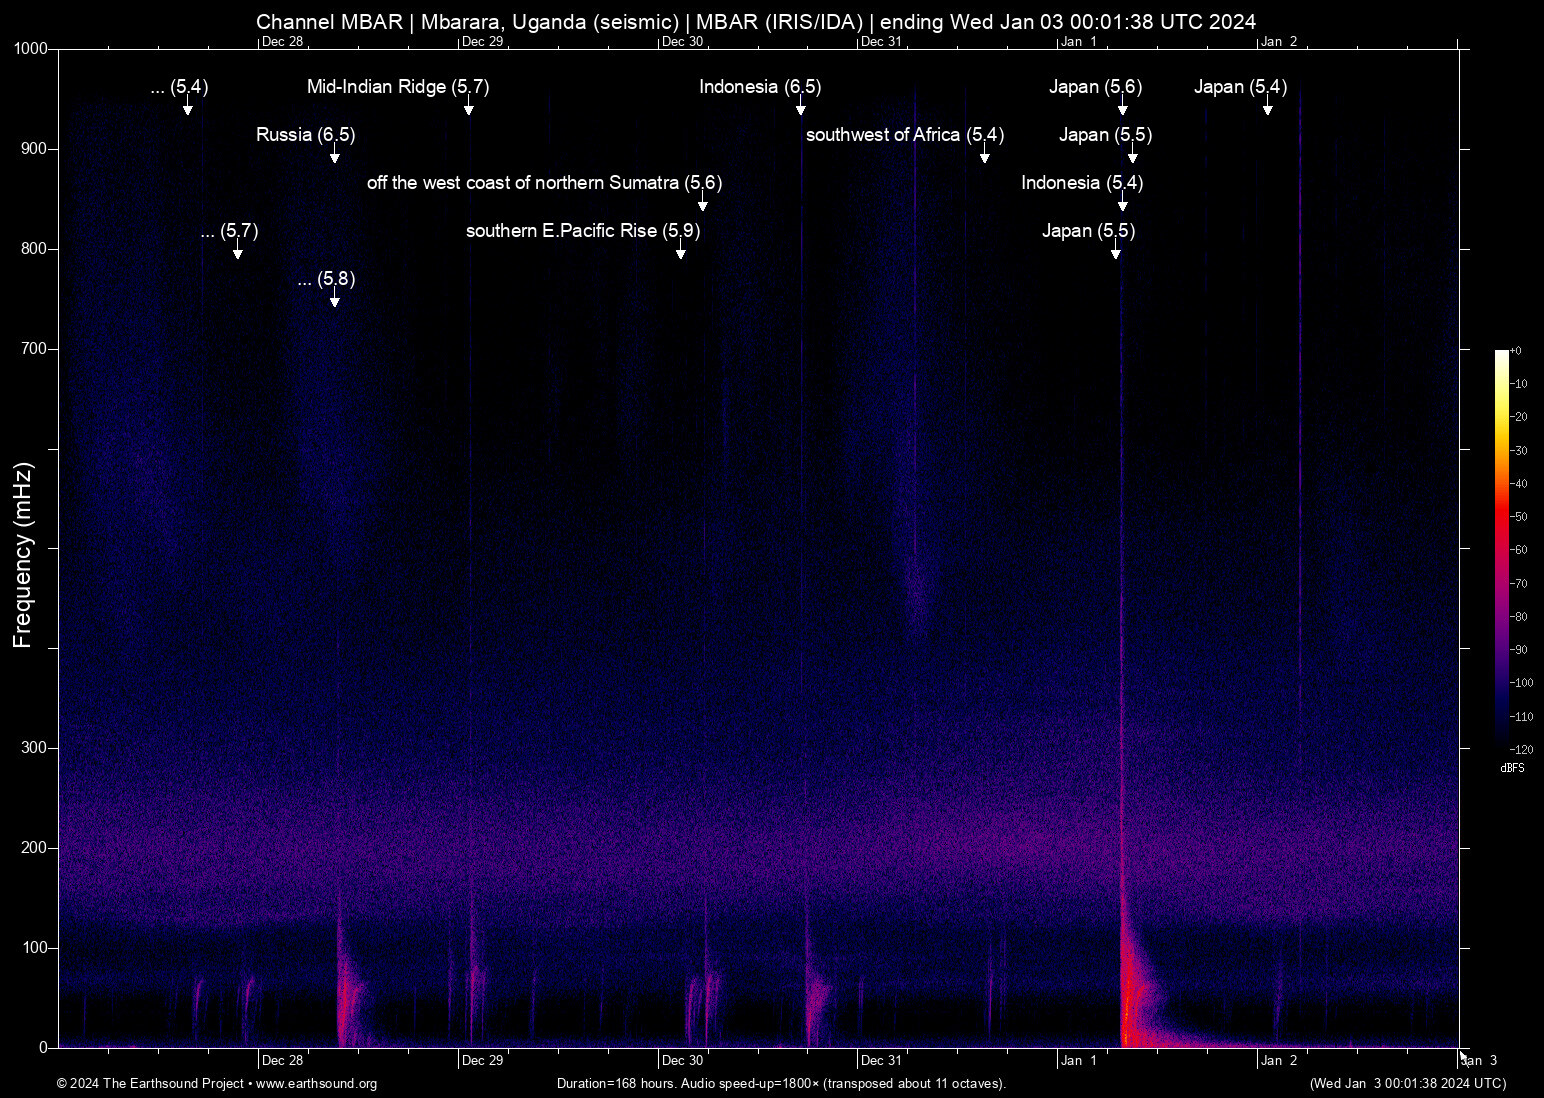
Task: Open the www.earthsound.org link in the footer
Action: (316, 1084)
